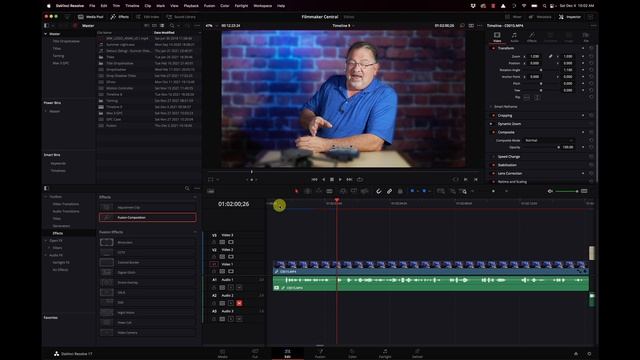Switch to the Audio tab in Inspector
640x360 pixels.
pyautogui.click(x=514, y=37)
